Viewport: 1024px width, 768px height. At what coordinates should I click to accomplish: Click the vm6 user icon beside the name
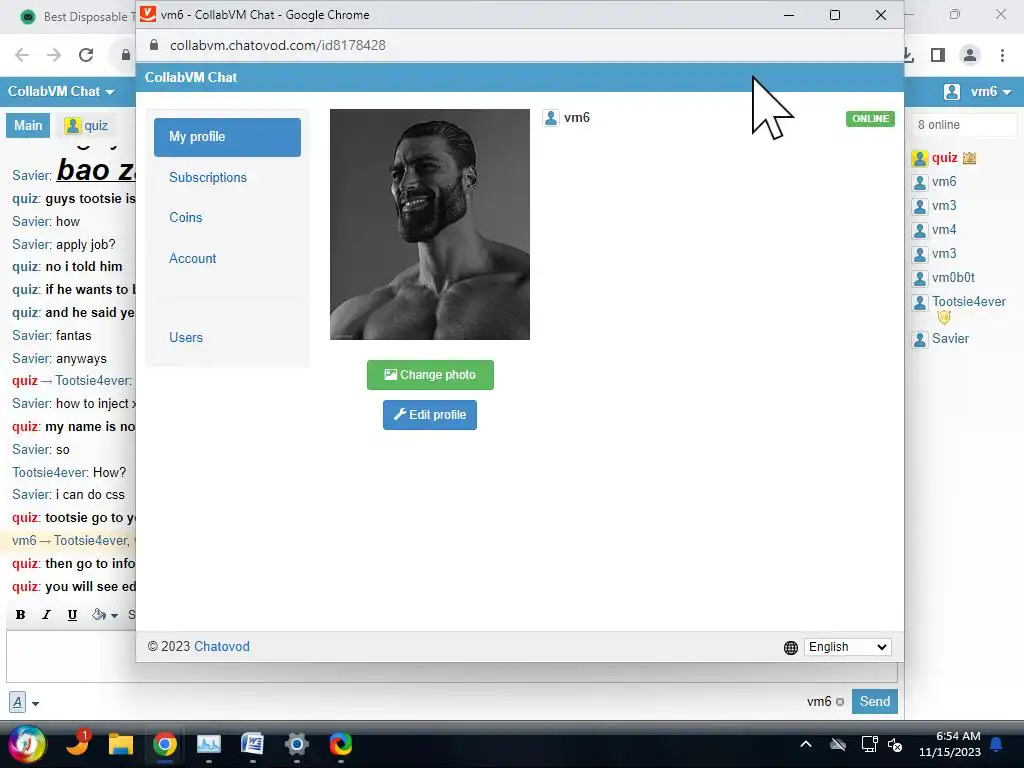coord(551,118)
